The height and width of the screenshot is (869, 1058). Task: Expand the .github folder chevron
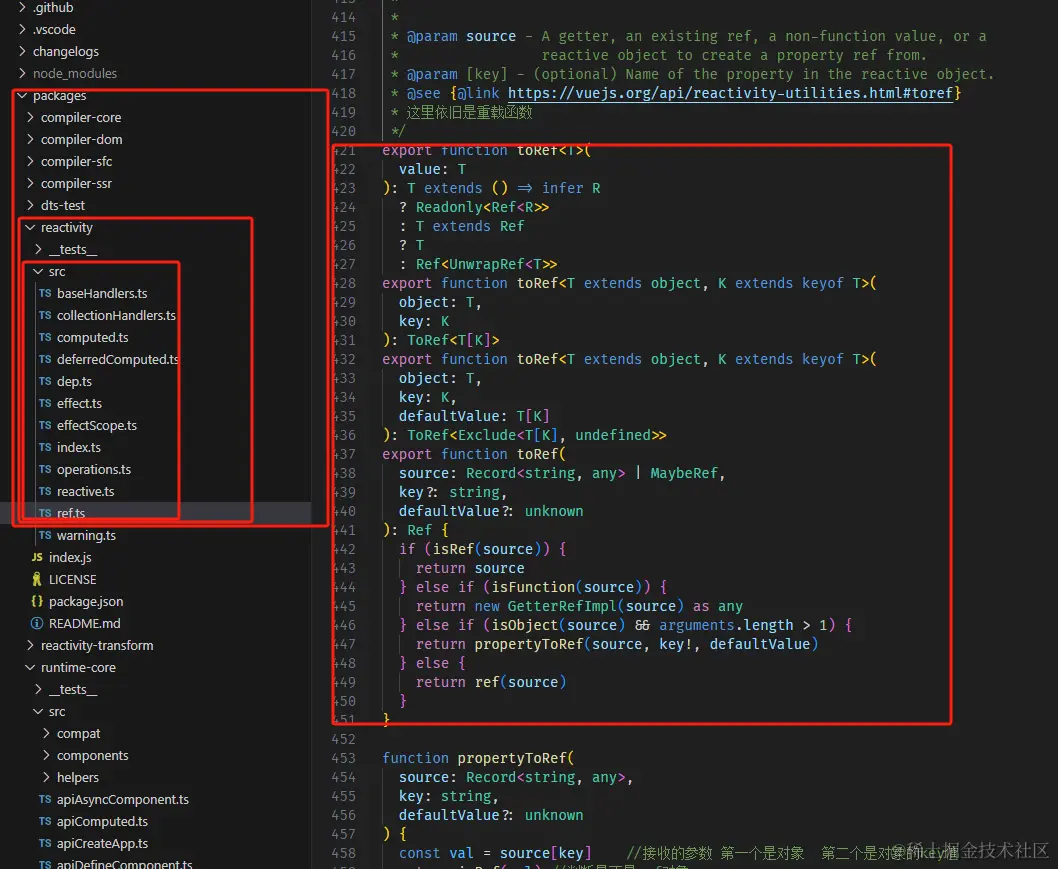click(x=22, y=7)
